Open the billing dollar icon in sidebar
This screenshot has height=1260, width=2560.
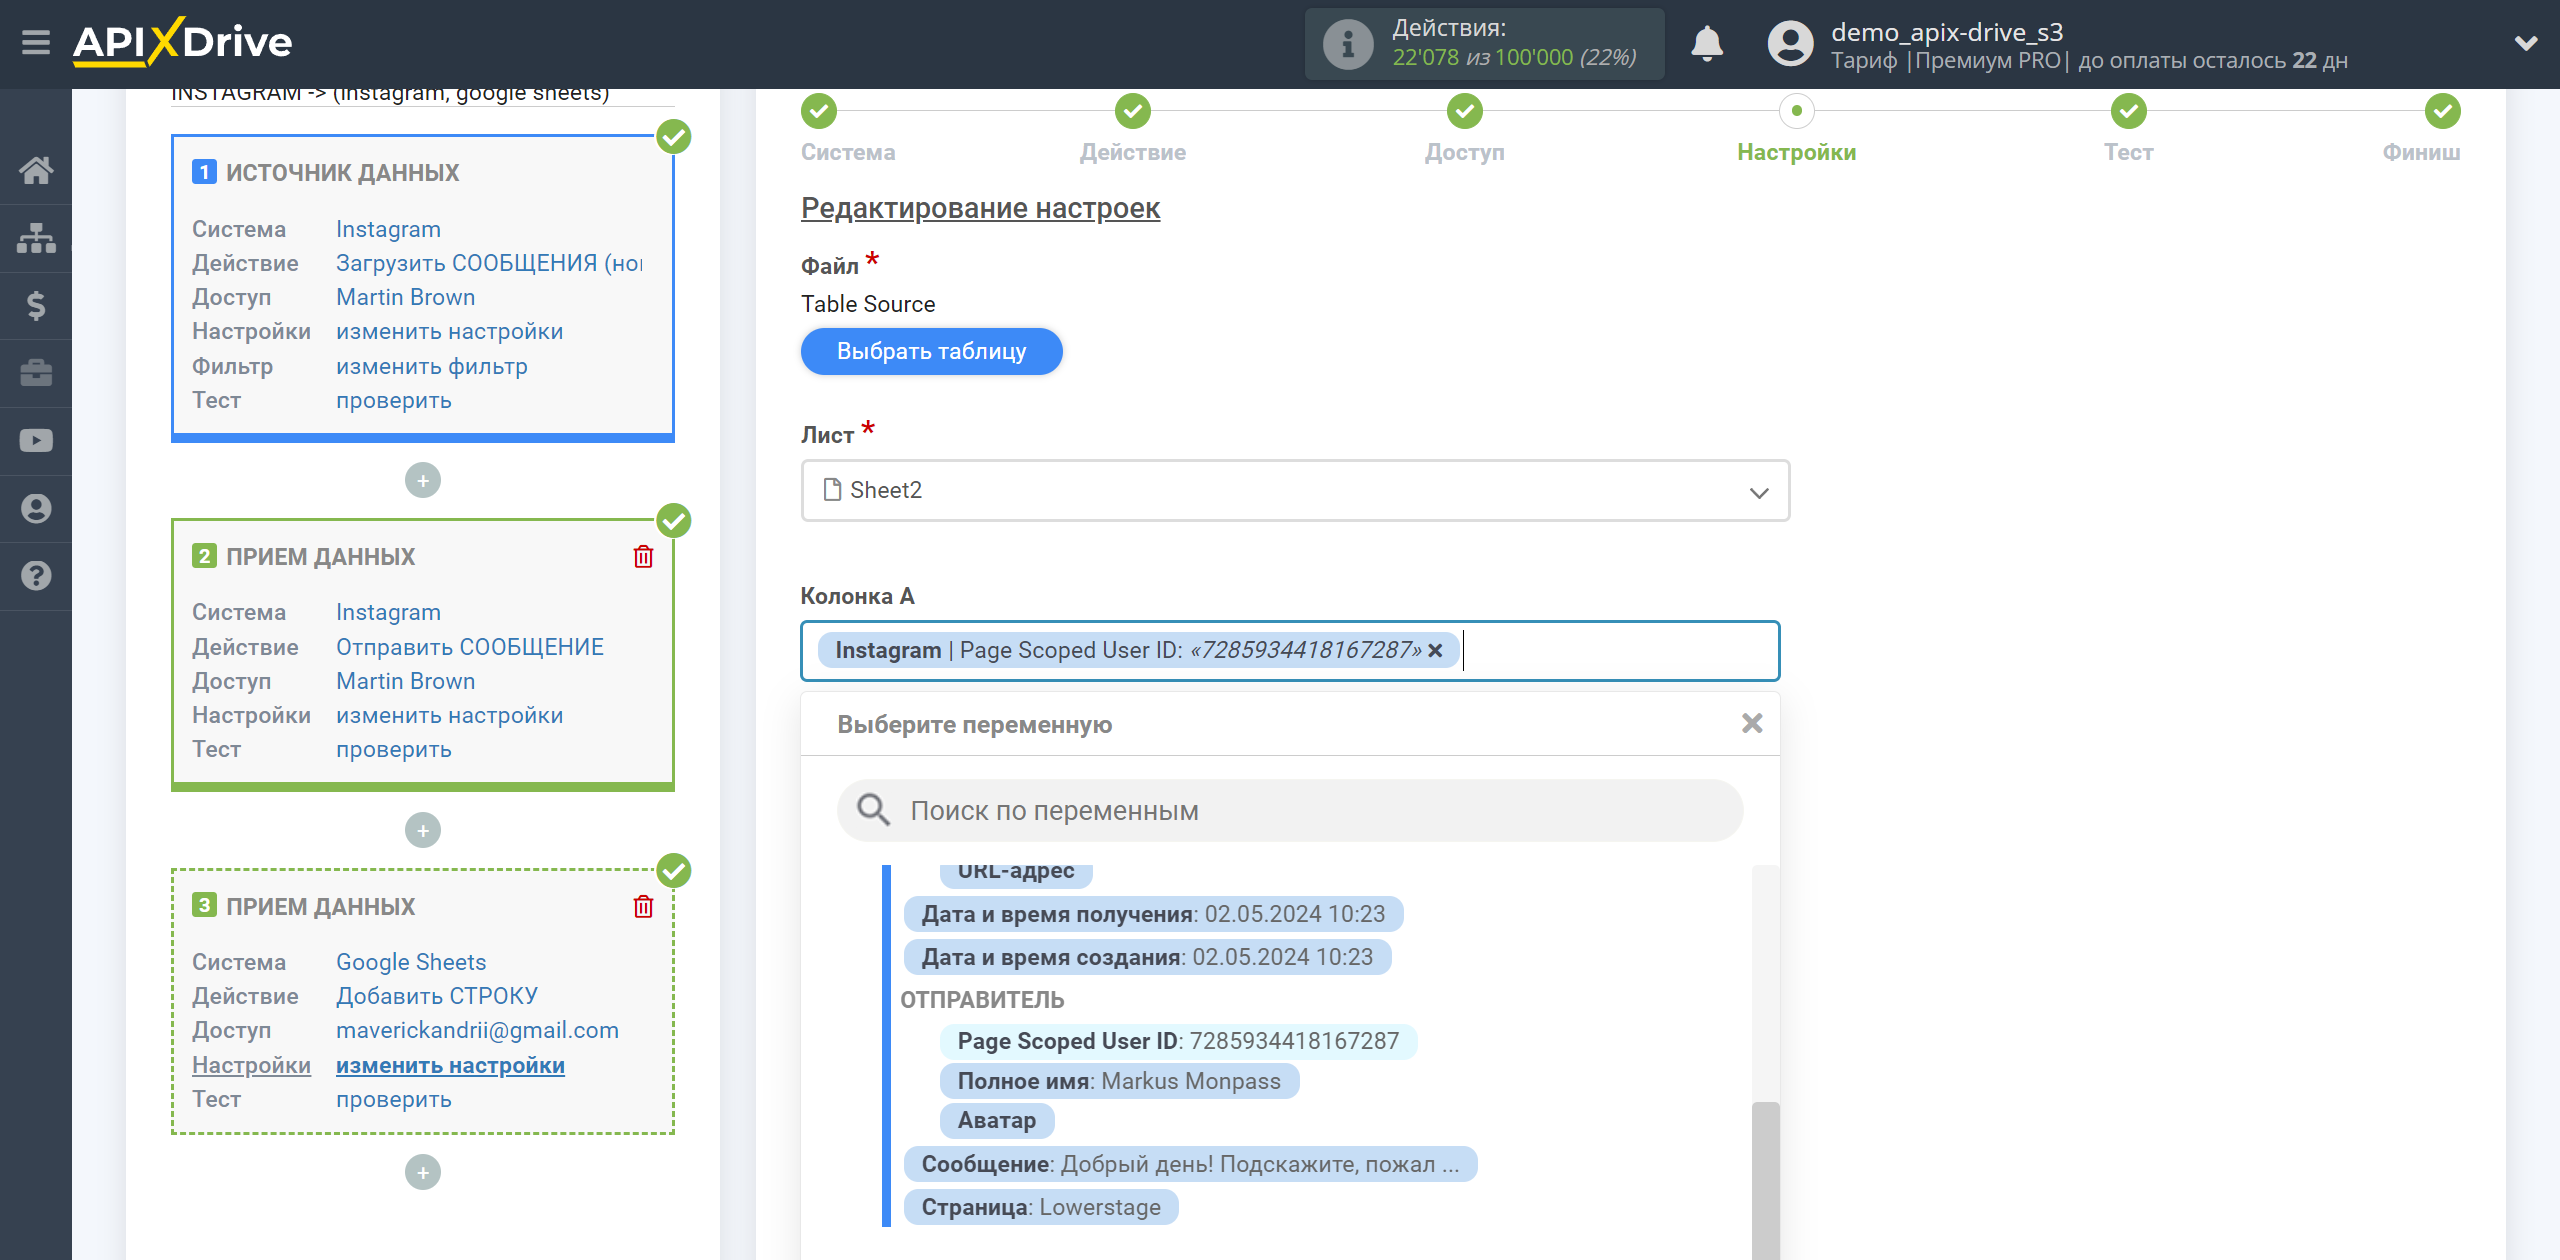tap(36, 305)
